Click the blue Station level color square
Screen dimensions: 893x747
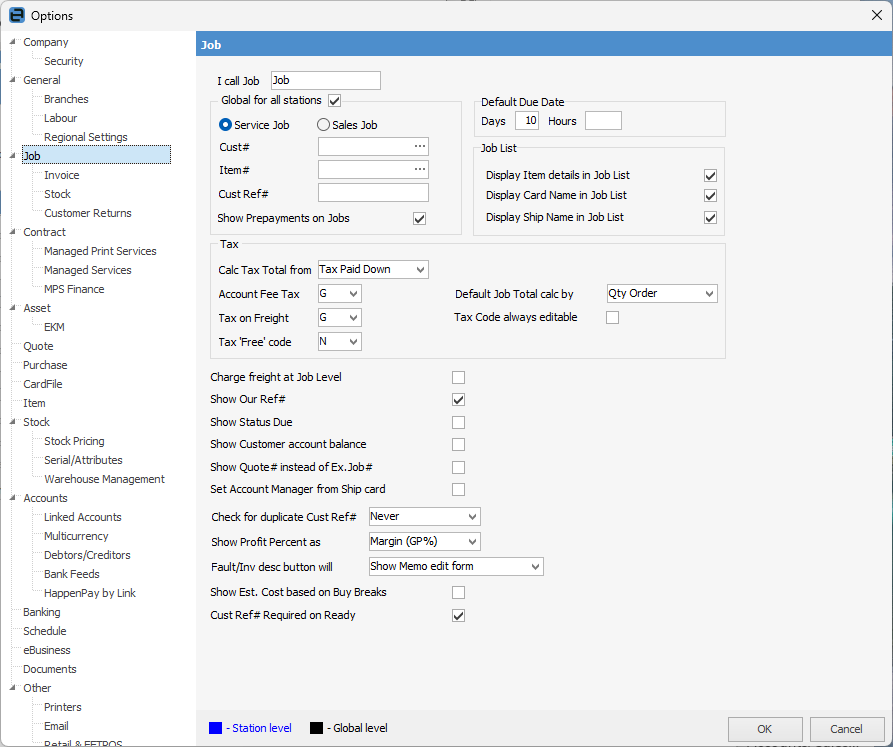click(216, 728)
